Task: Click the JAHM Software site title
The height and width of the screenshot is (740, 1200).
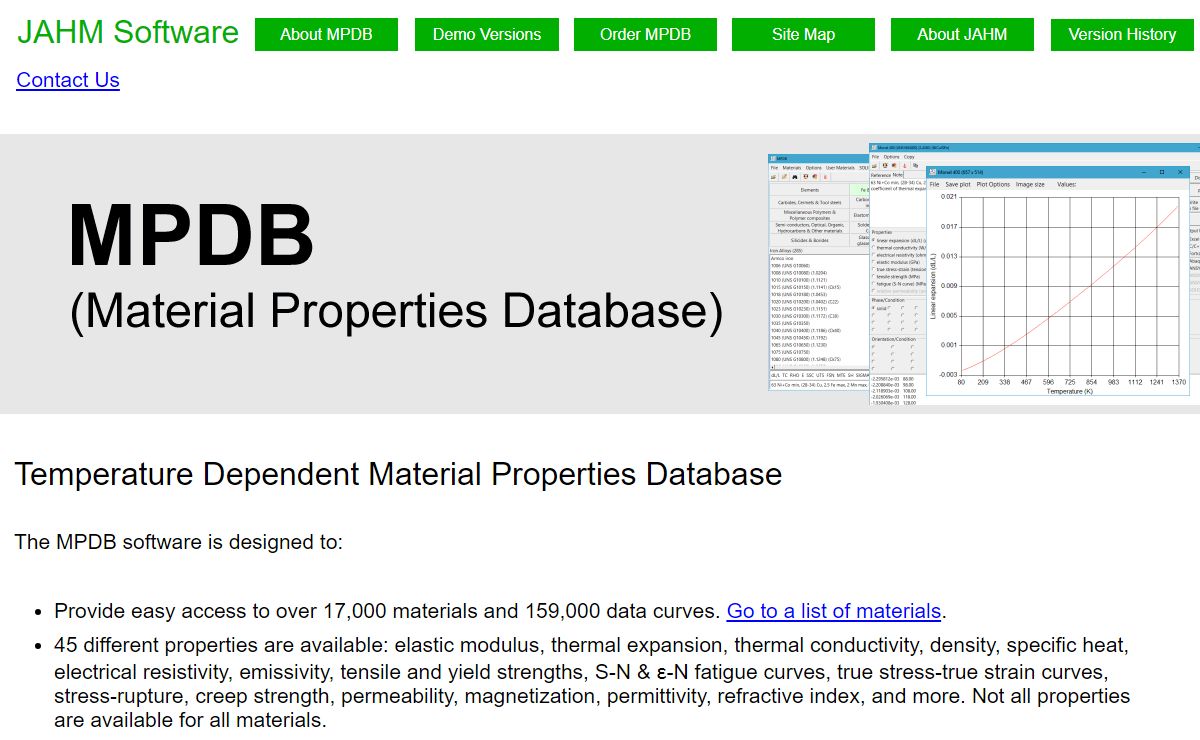Action: [128, 32]
